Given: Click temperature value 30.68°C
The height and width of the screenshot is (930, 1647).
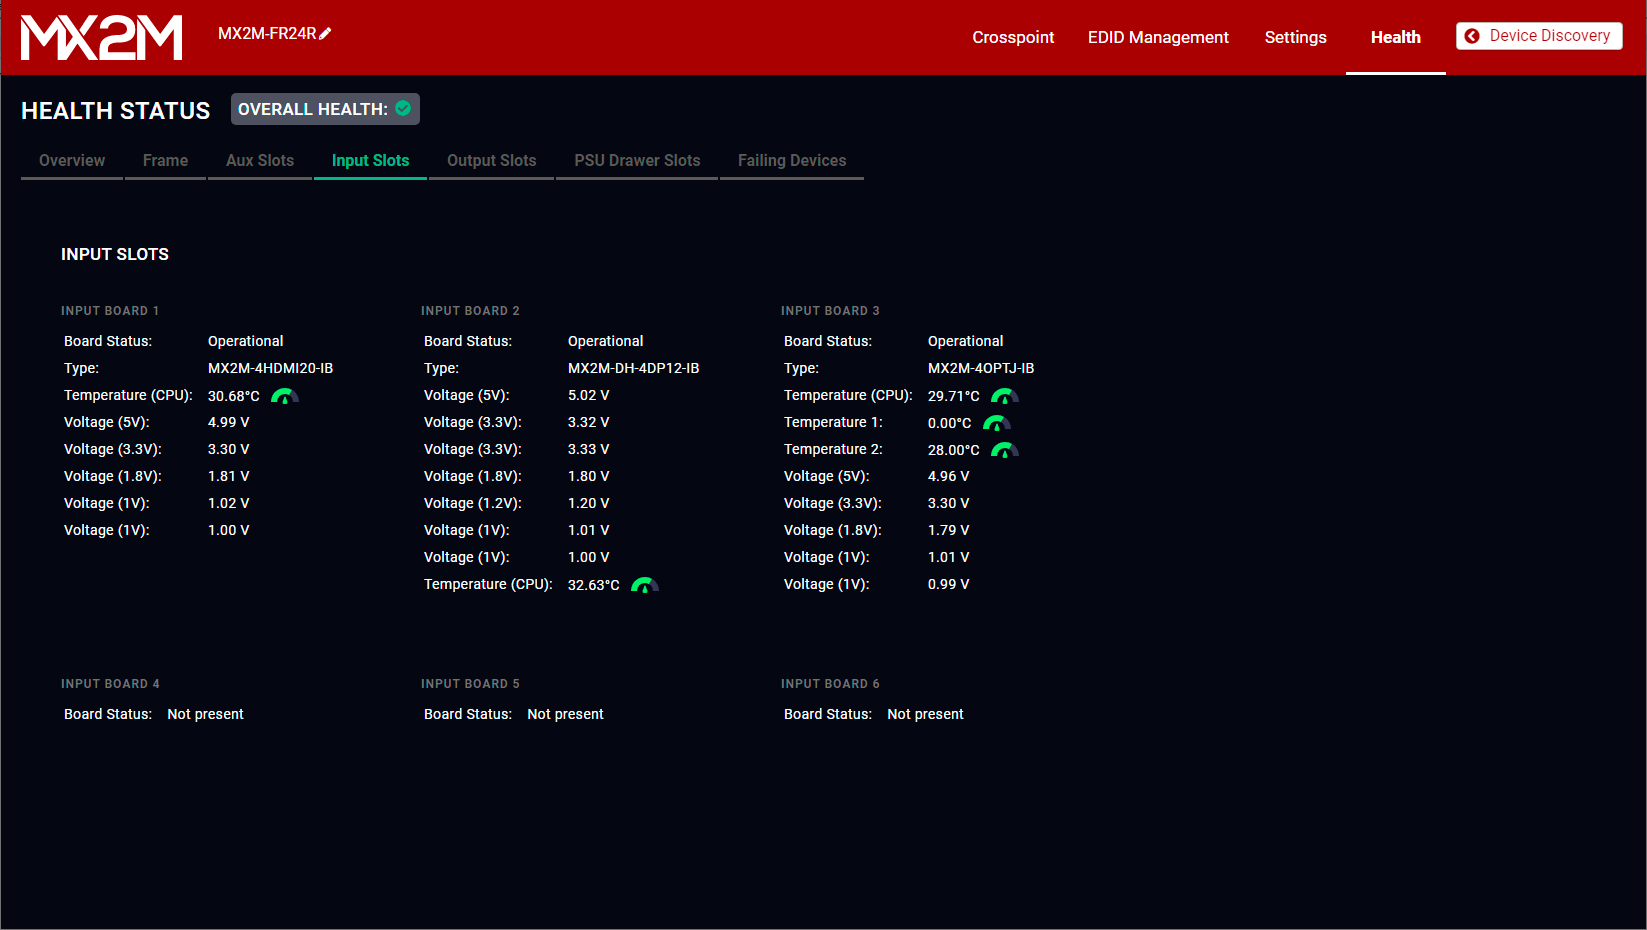Looking at the screenshot, I should coord(233,396).
